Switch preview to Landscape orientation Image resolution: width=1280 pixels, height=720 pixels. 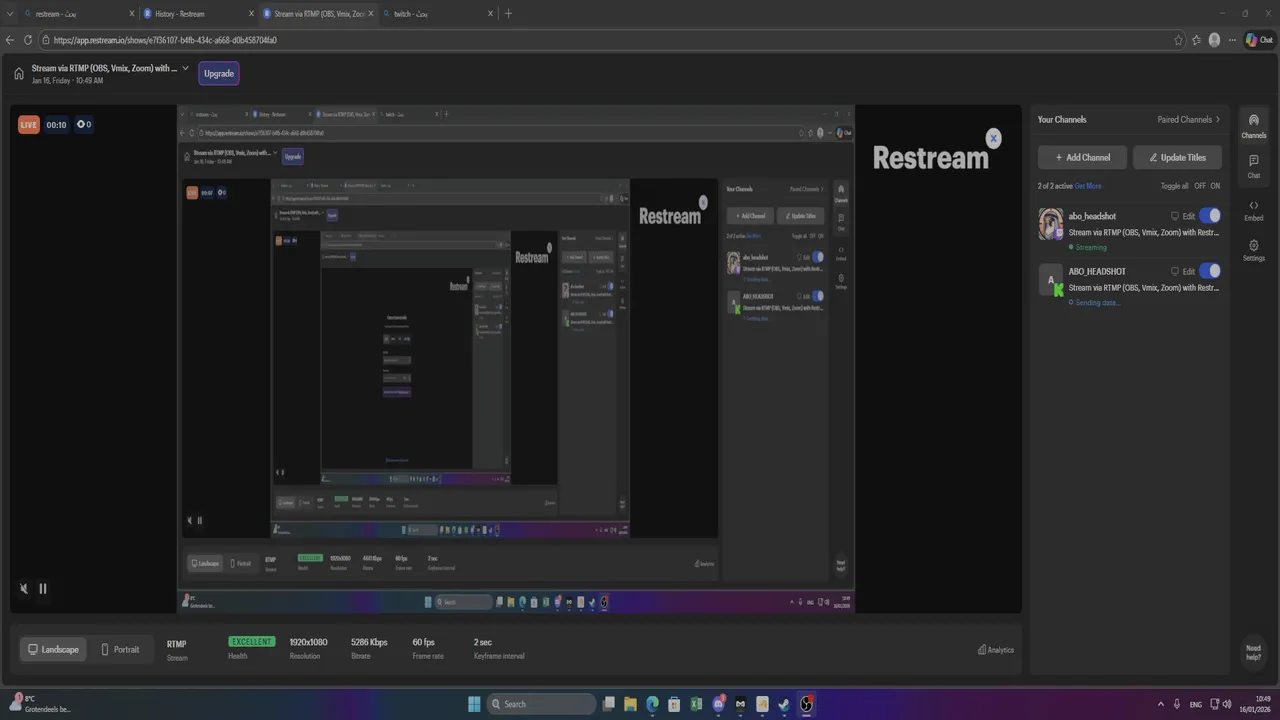(53, 649)
